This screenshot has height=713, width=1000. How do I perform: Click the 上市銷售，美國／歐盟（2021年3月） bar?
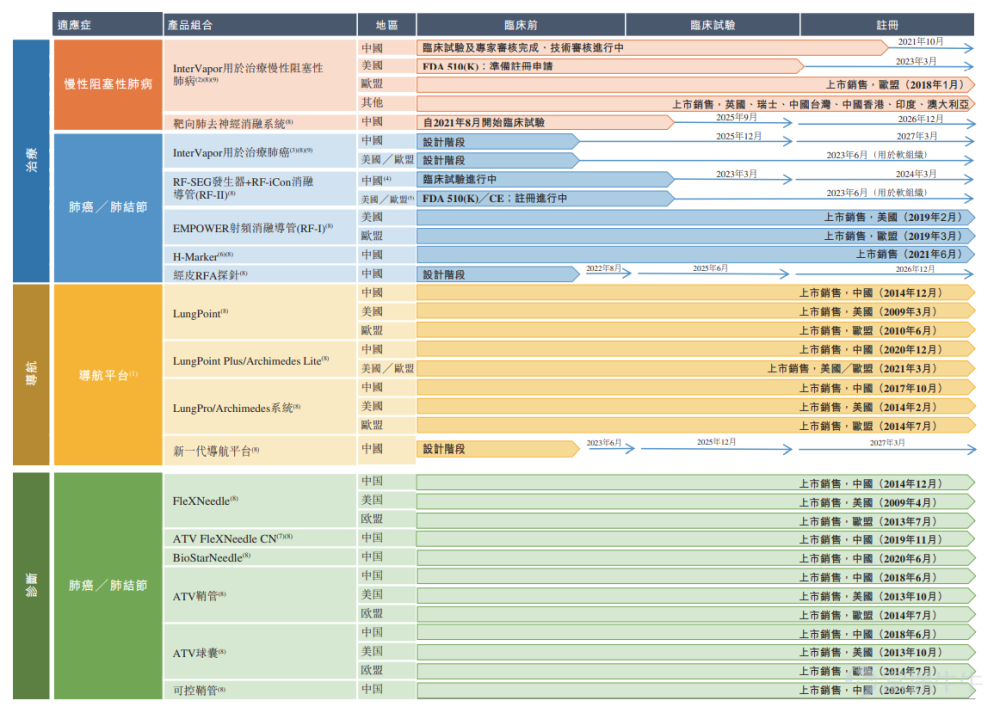coord(696,369)
